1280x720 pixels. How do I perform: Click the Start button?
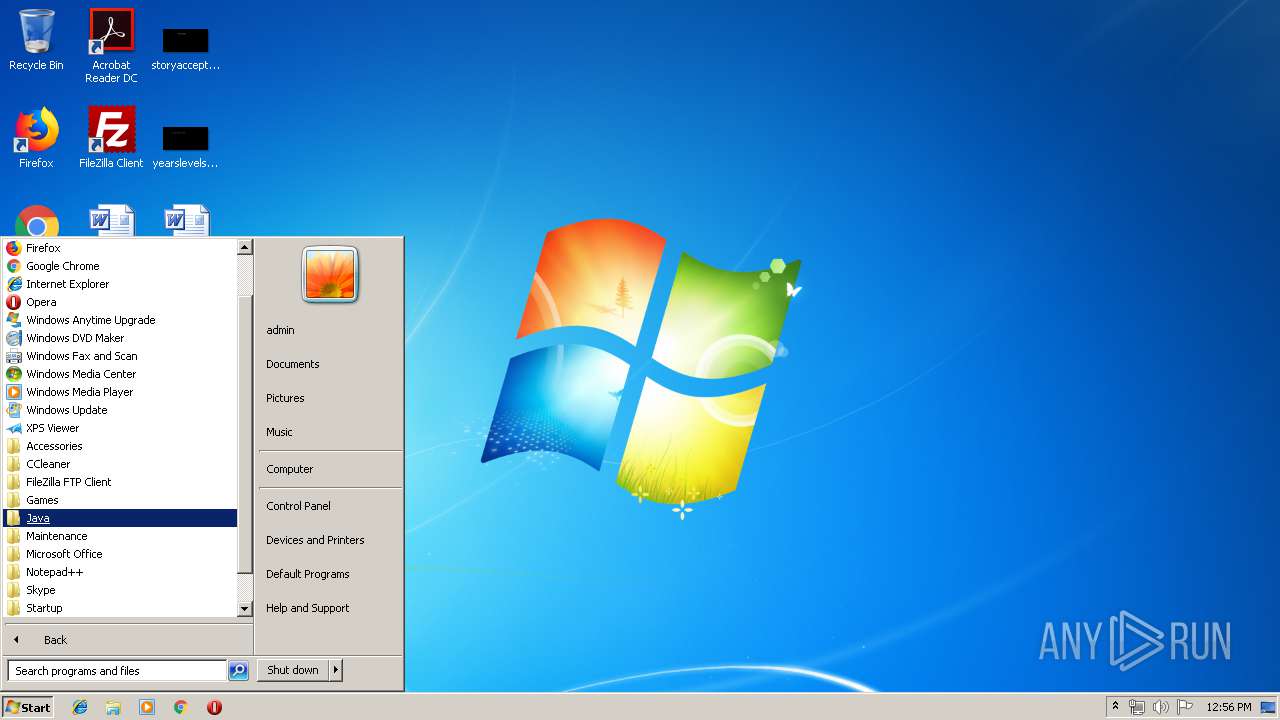[x=28, y=707]
